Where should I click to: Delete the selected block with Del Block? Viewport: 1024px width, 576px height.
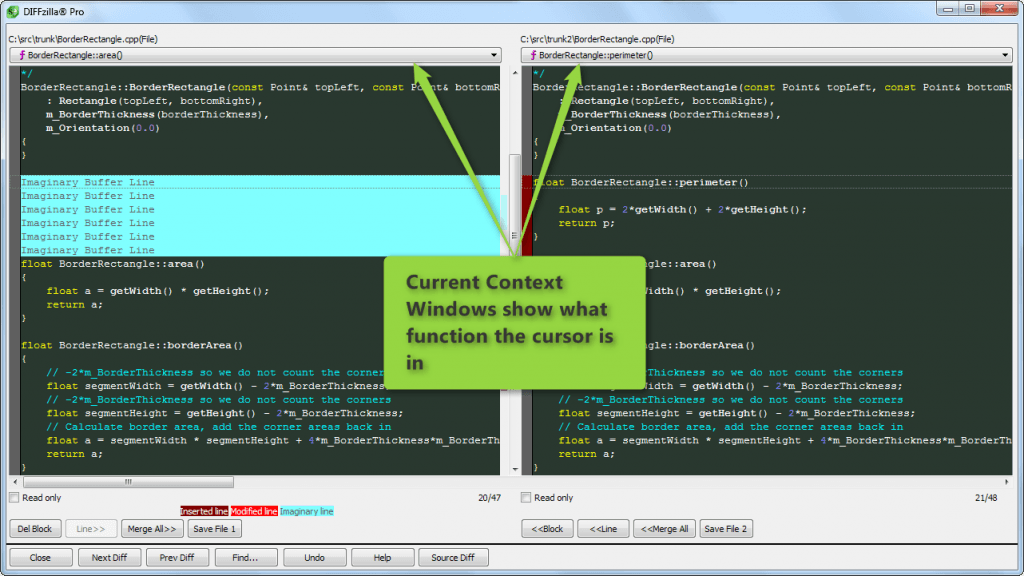coord(35,528)
